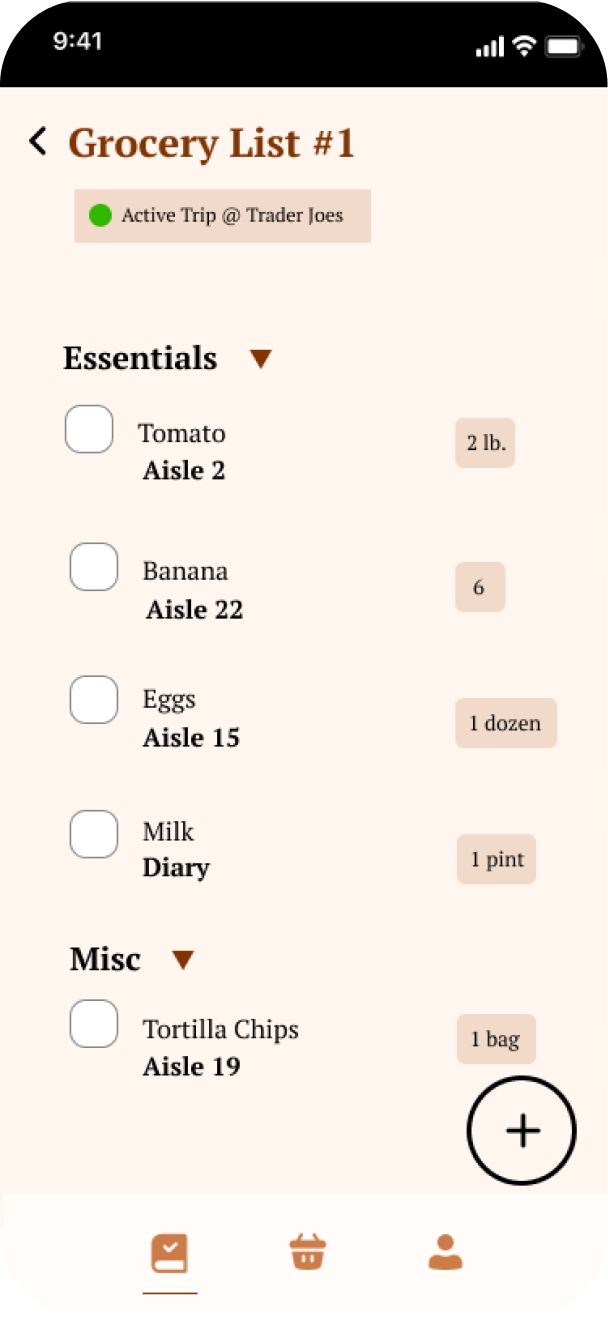Check off the Tomato item
This screenshot has height=1319, width=608.
pos(89,429)
